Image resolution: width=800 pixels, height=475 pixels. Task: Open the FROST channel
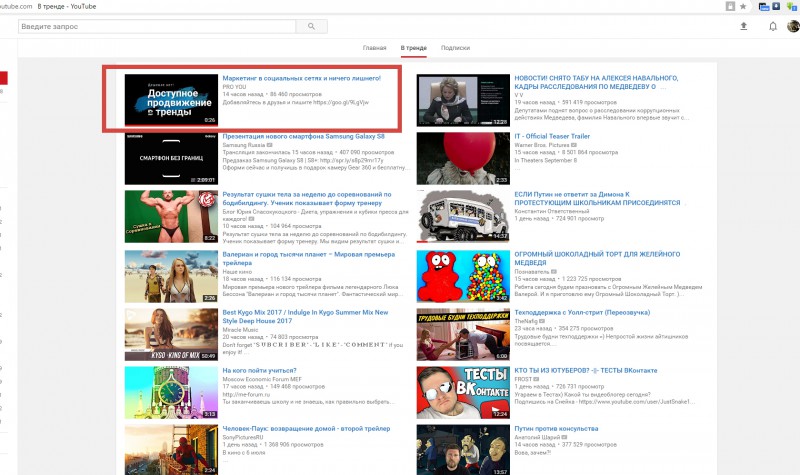(x=523, y=379)
